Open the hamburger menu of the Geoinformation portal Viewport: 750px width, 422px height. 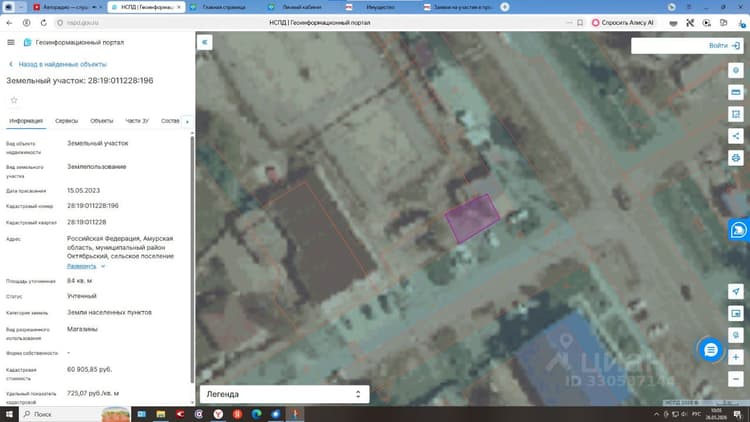pos(11,43)
